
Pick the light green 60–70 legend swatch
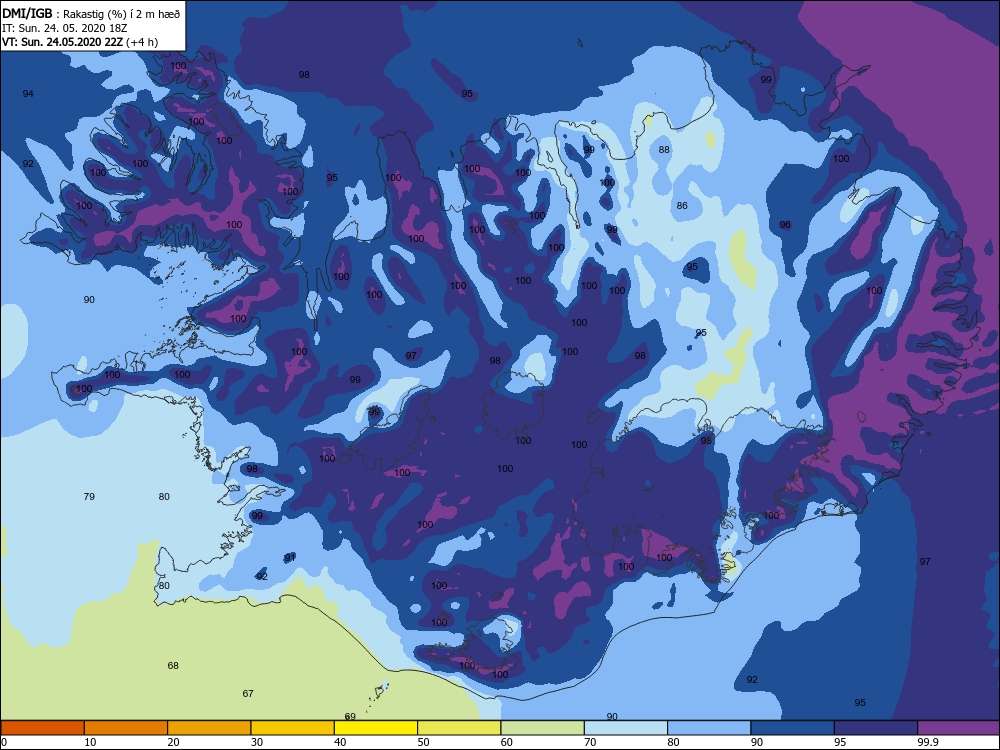[x=542, y=728]
